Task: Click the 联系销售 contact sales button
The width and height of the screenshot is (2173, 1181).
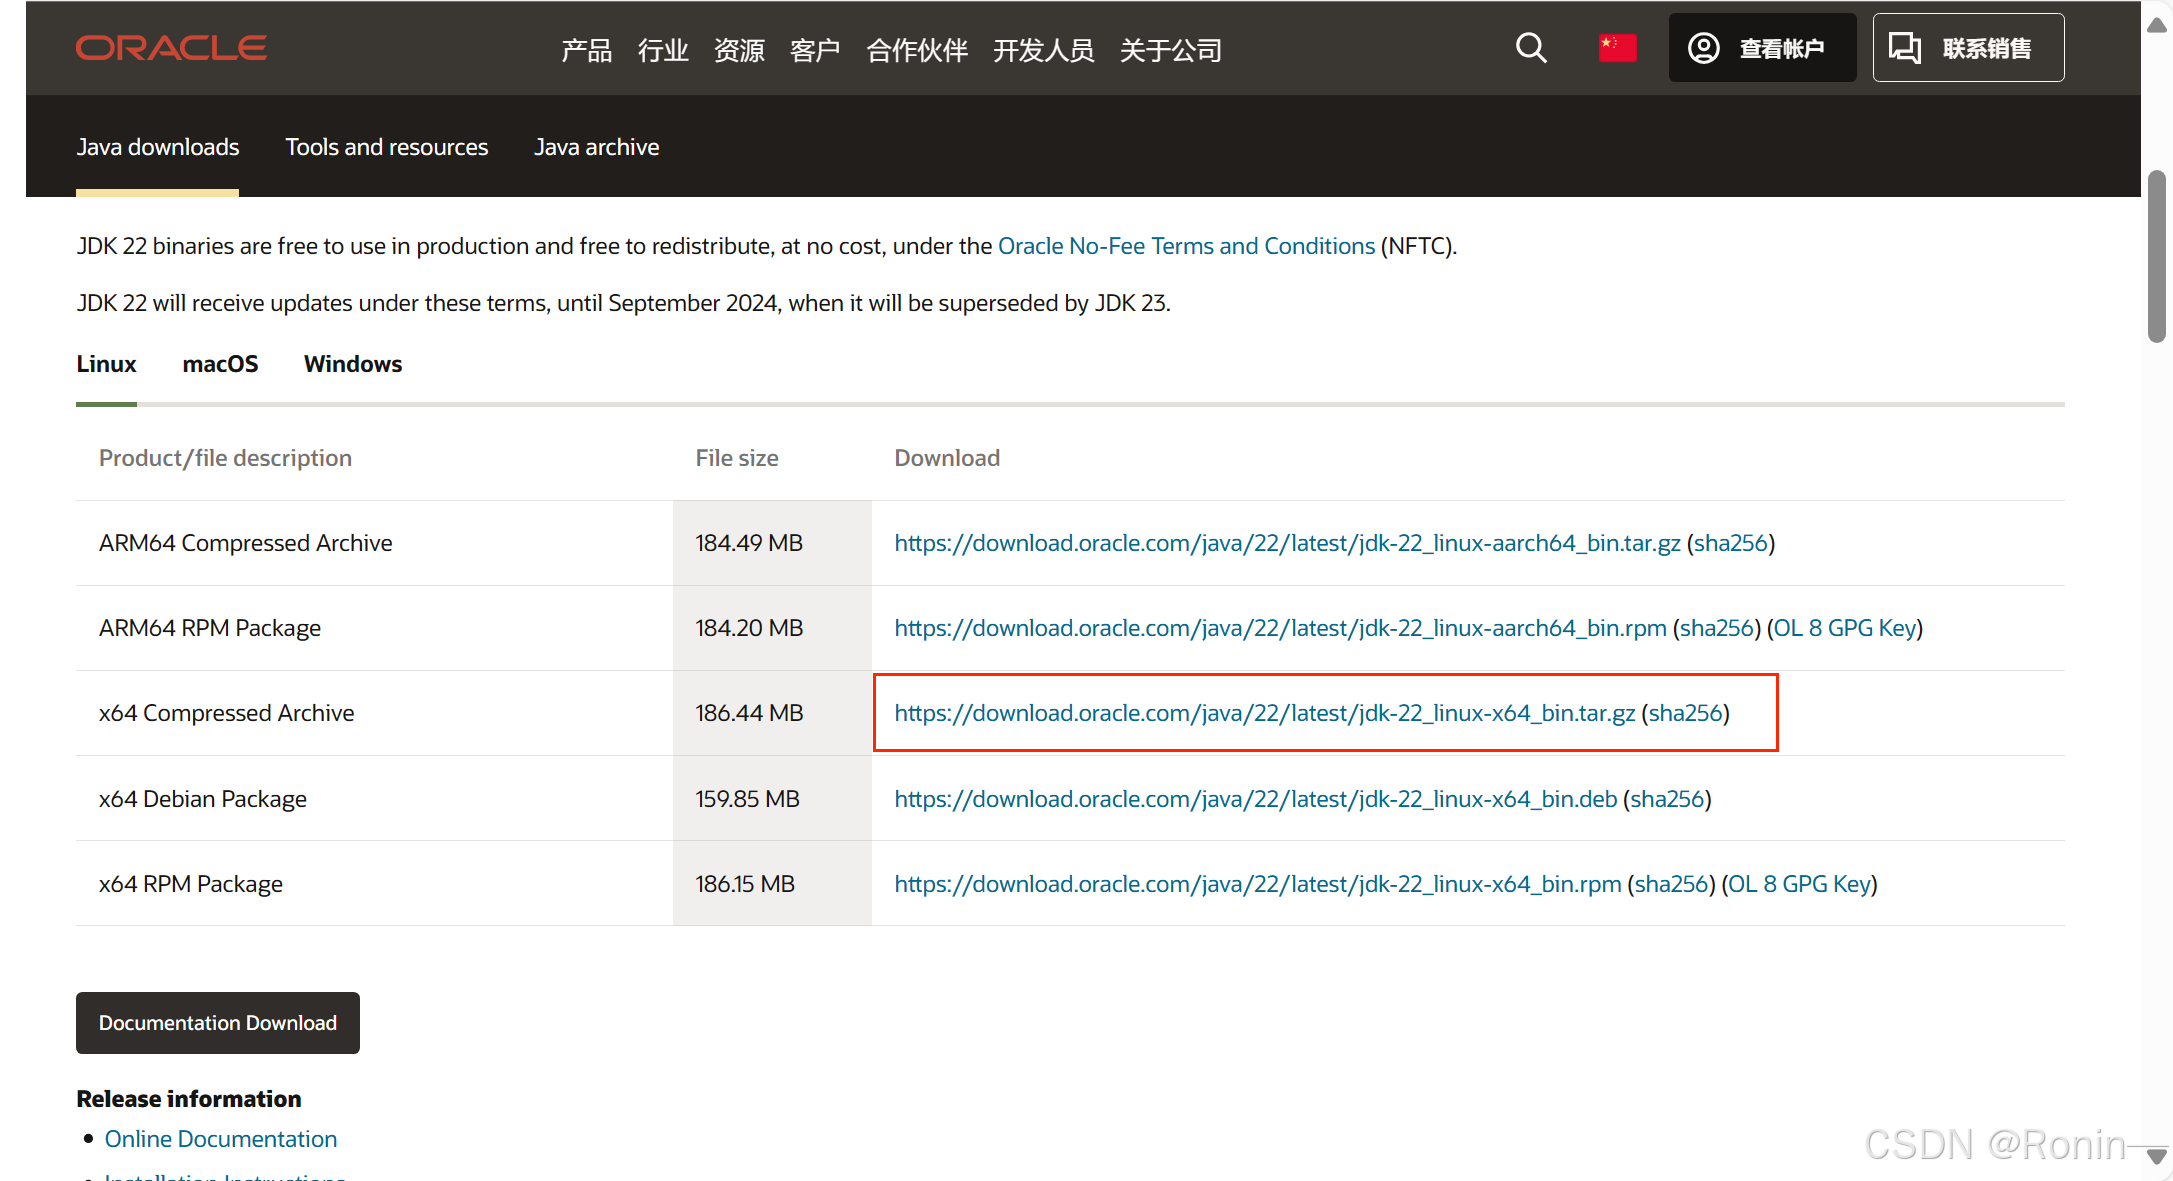Action: pyautogui.click(x=1967, y=48)
